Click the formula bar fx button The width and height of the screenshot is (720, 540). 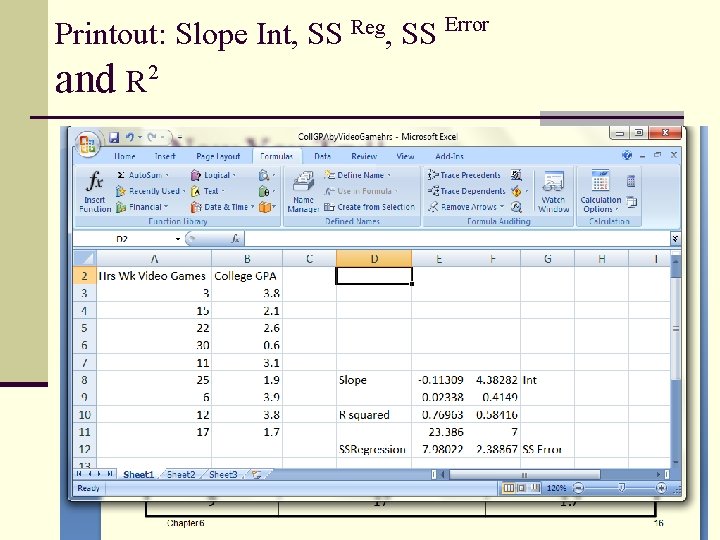point(235,238)
